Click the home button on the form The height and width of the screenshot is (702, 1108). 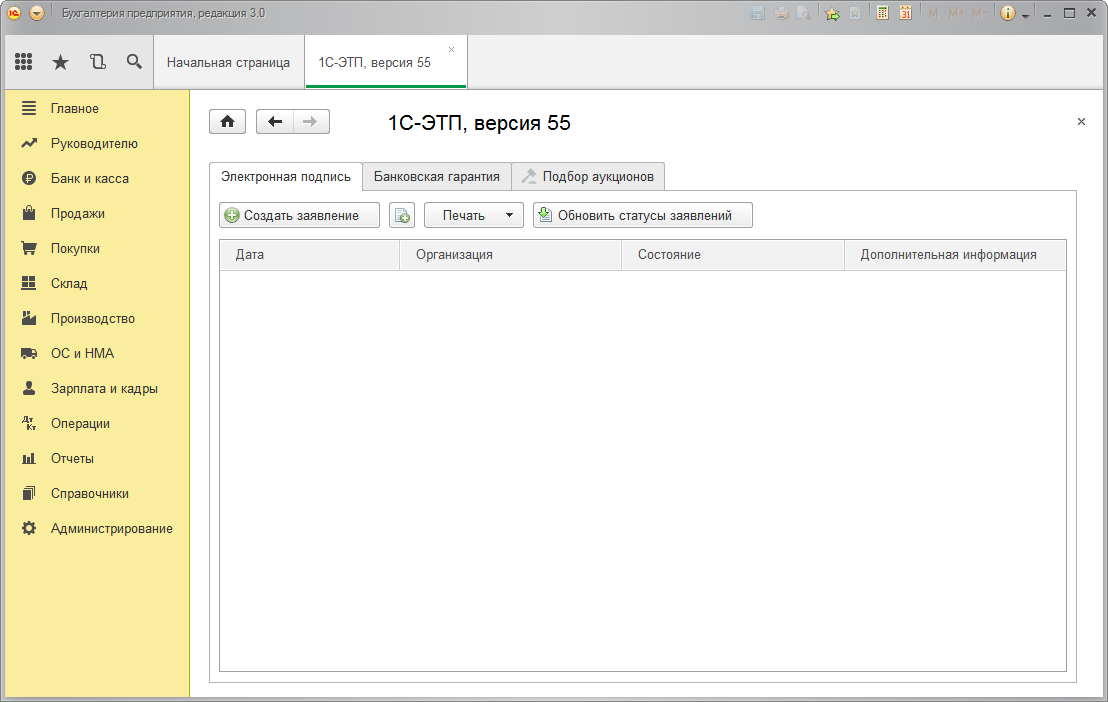click(227, 122)
